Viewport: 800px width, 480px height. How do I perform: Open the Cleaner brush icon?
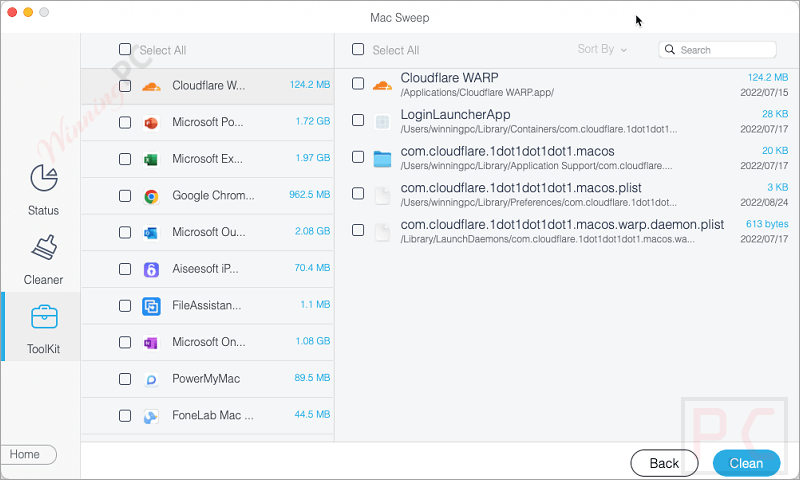44,247
